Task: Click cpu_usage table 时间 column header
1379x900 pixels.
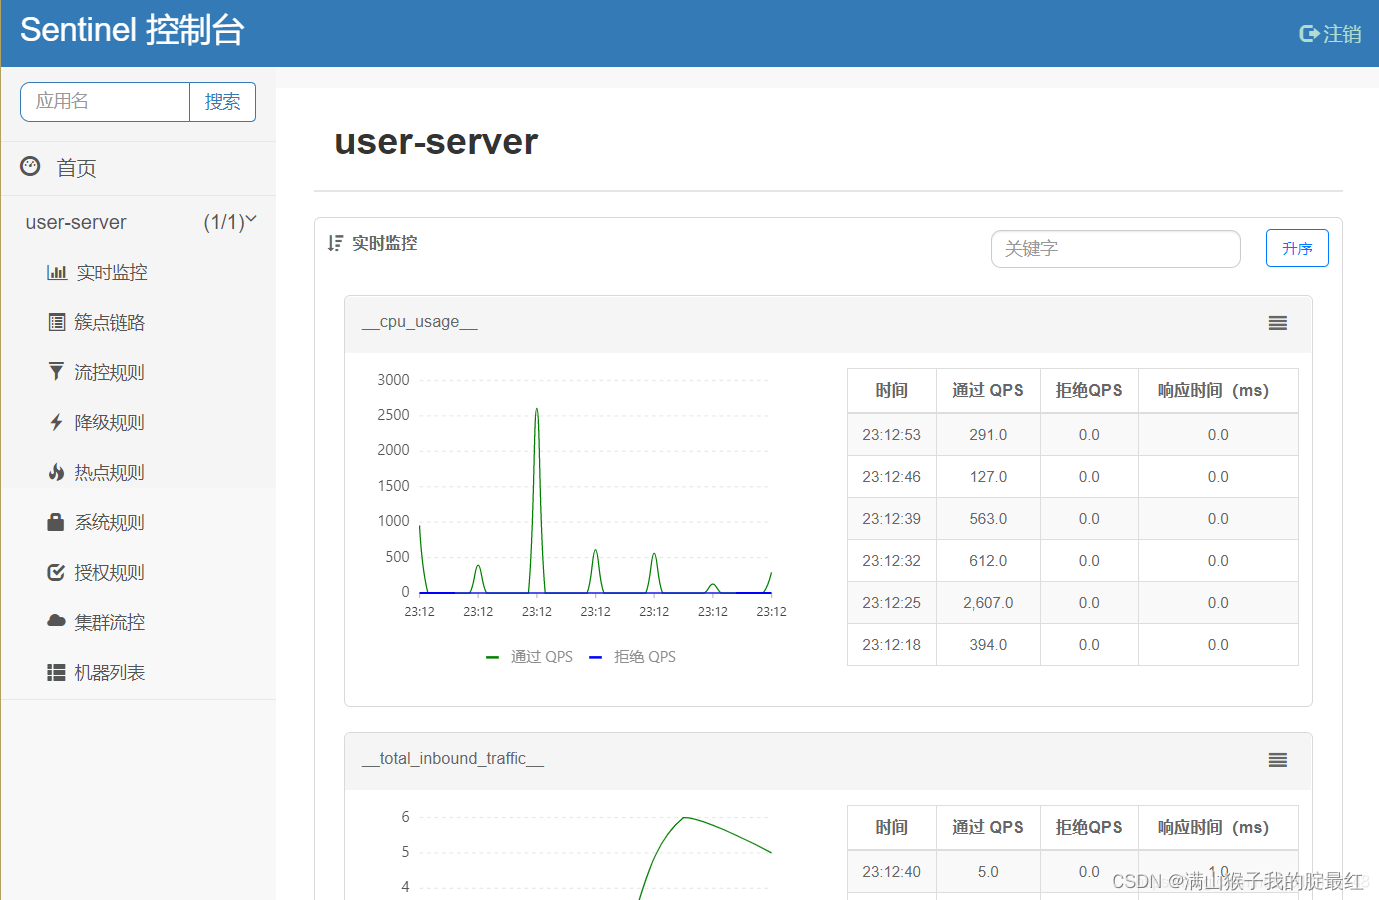Action: (x=892, y=391)
